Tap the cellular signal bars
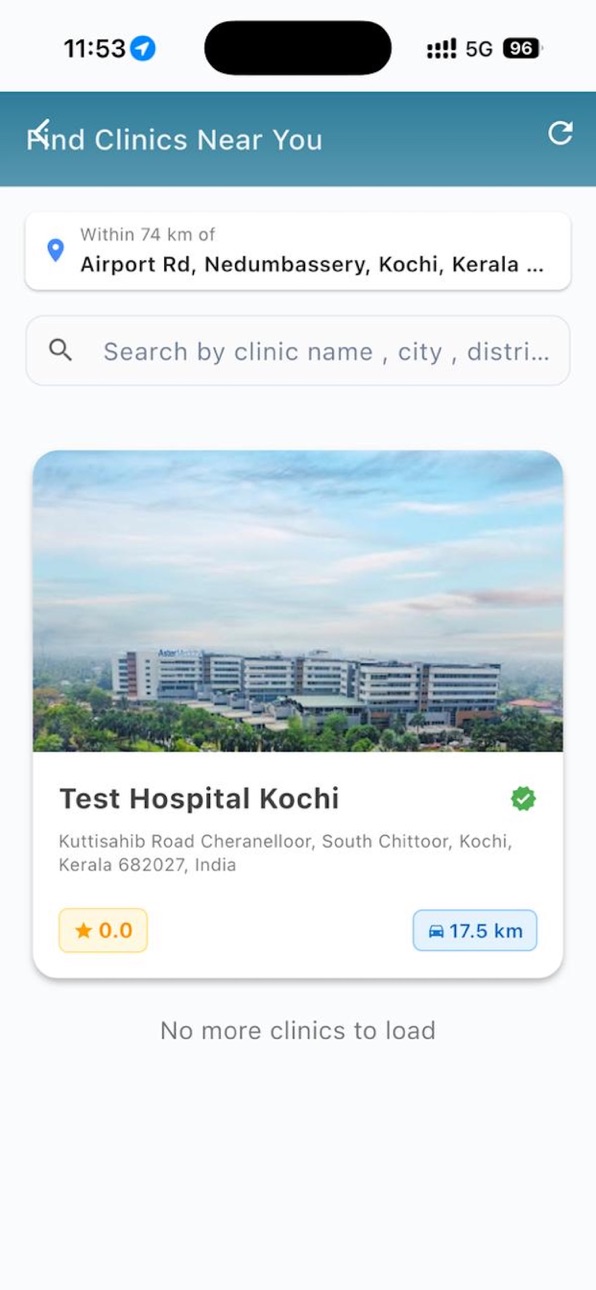Viewport: 596px width, 1290px height. point(441,48)
